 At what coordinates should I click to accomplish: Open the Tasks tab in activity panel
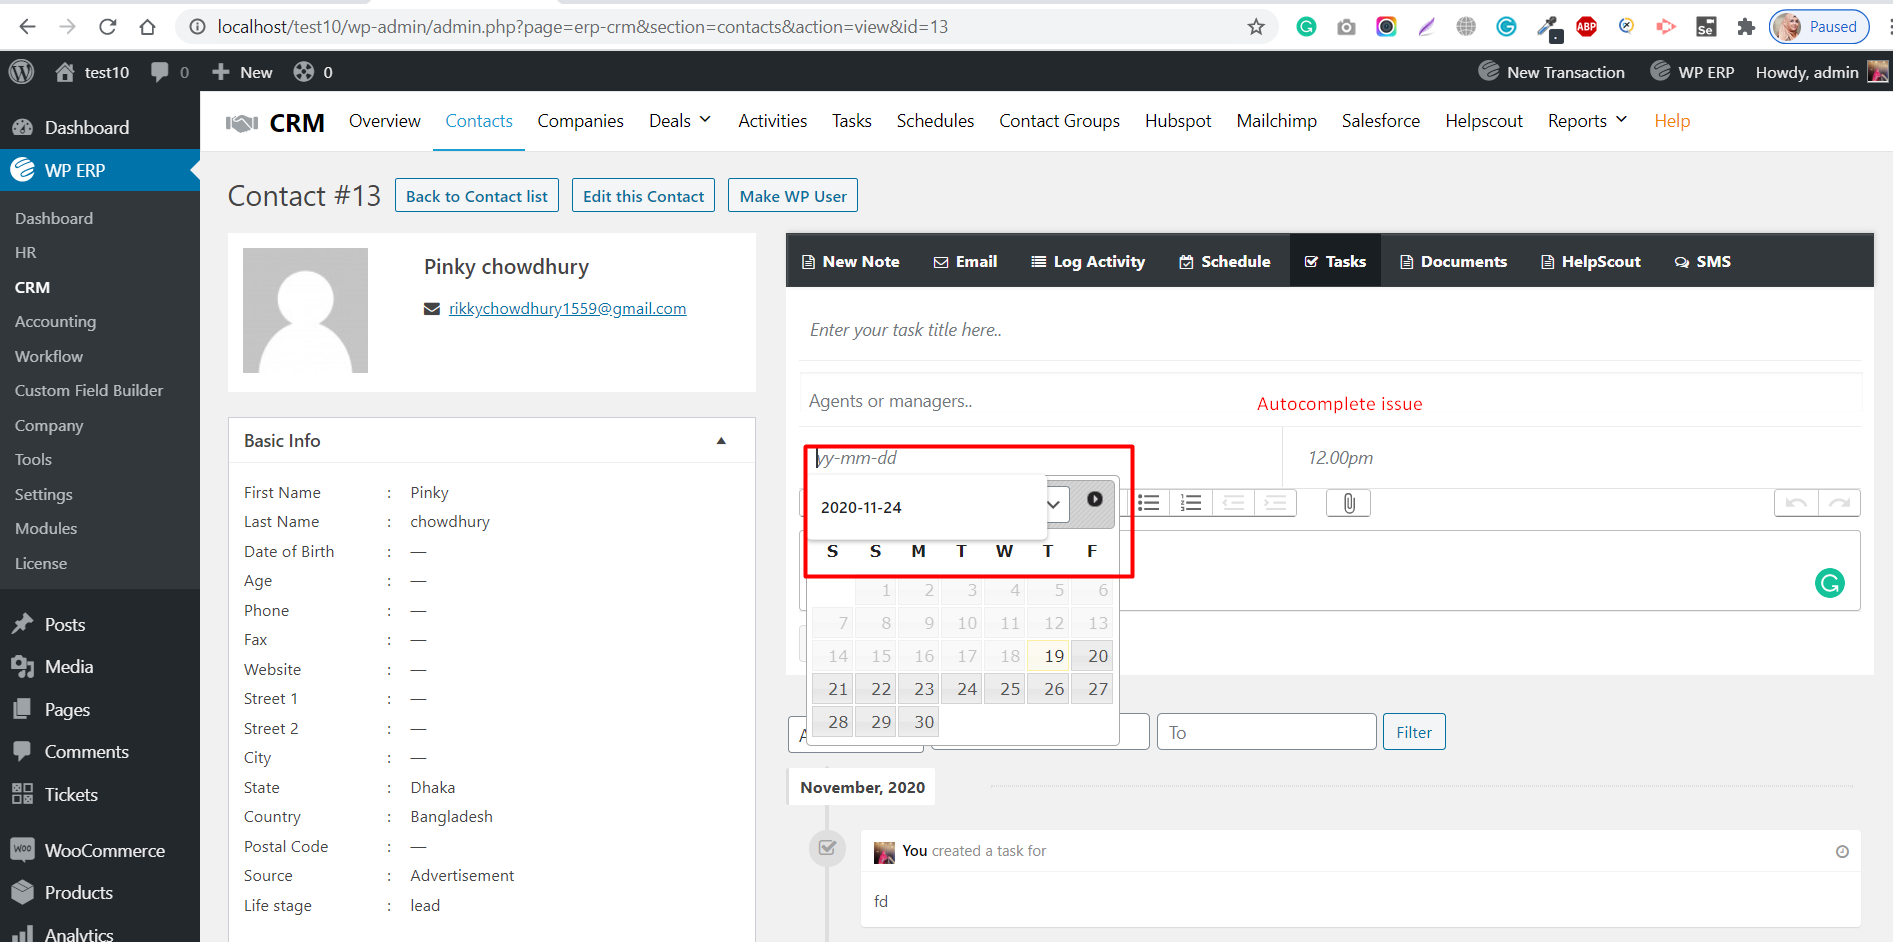[1335, 261]
